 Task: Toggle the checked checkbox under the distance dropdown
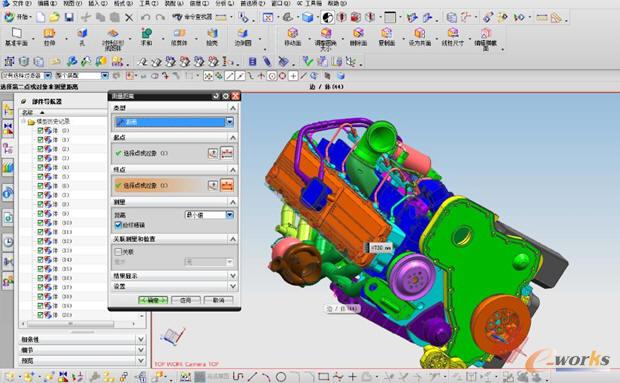(x=118, y=225)
